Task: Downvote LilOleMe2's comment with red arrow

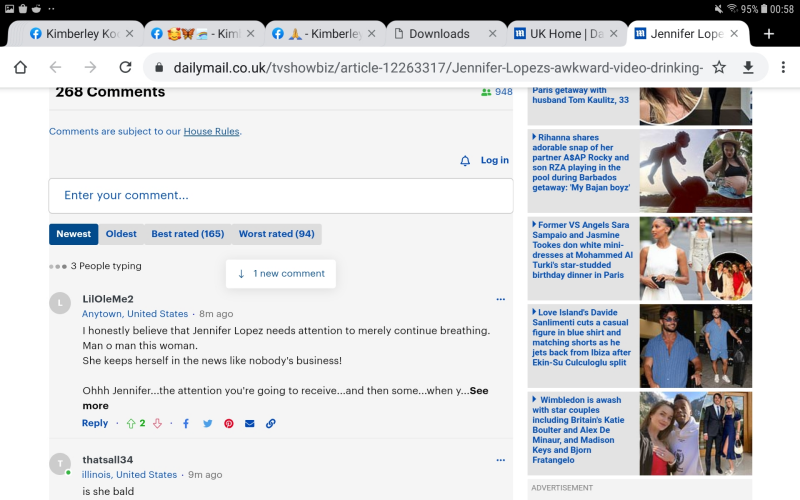Action: [x=157, y=423]
